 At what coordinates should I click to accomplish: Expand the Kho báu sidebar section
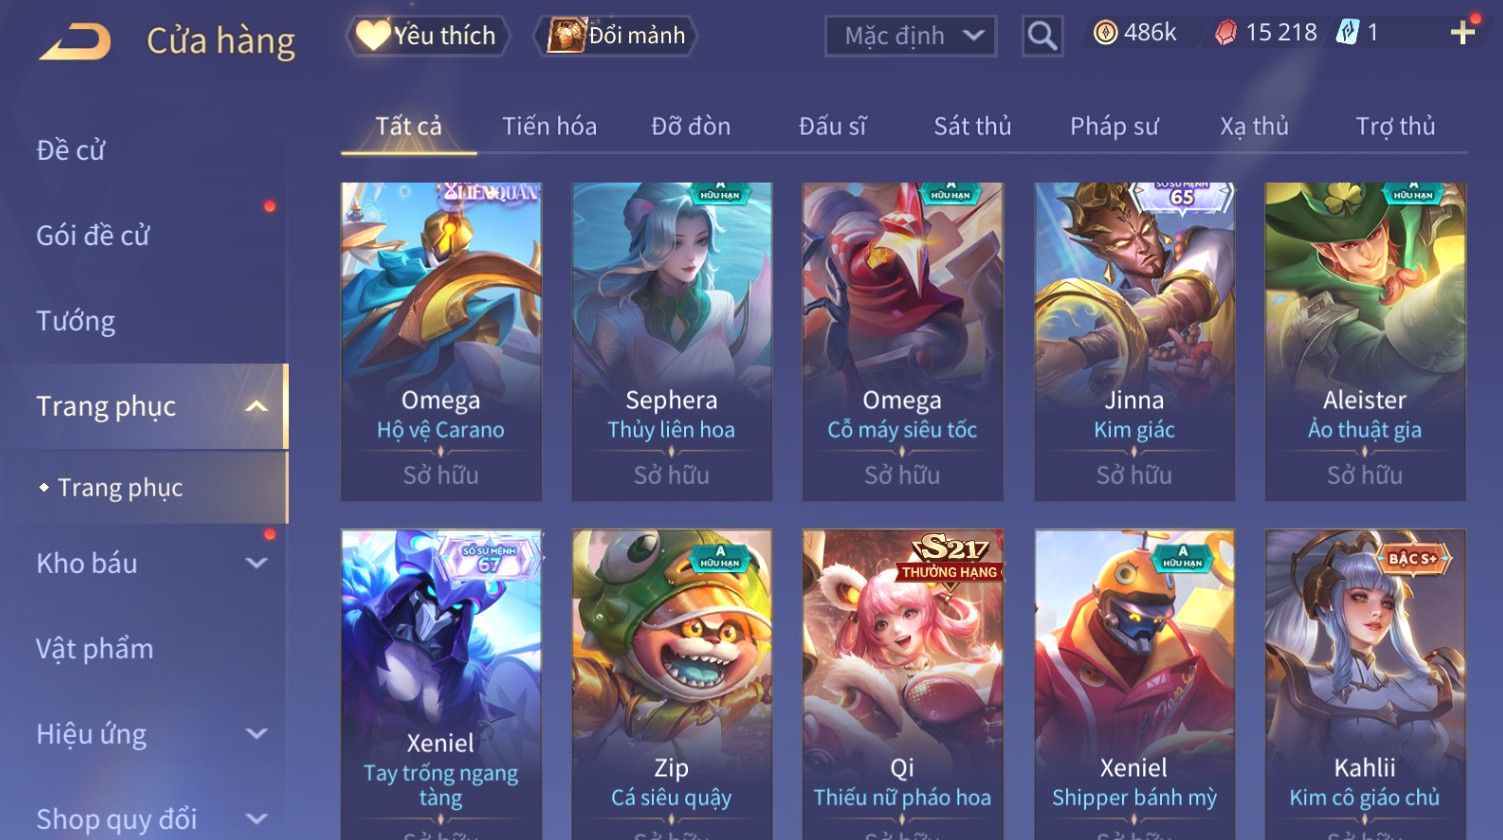coord(256,563)
